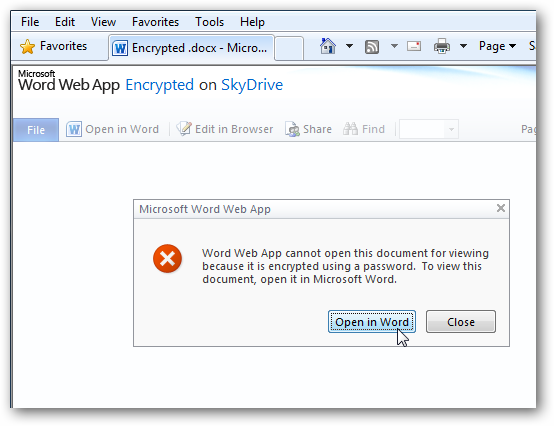The height and width of the screenshot is (426, 554).
Task: Click the RSS feeds icon
Action: point(372,47)
